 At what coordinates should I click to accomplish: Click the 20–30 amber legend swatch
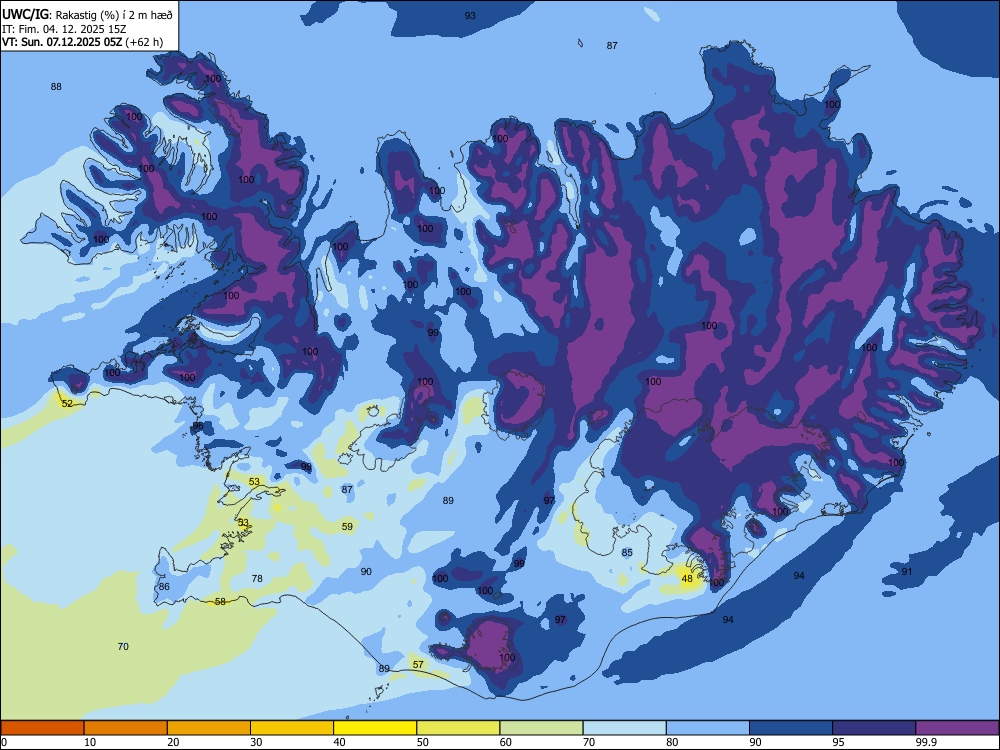coord(209,728)
